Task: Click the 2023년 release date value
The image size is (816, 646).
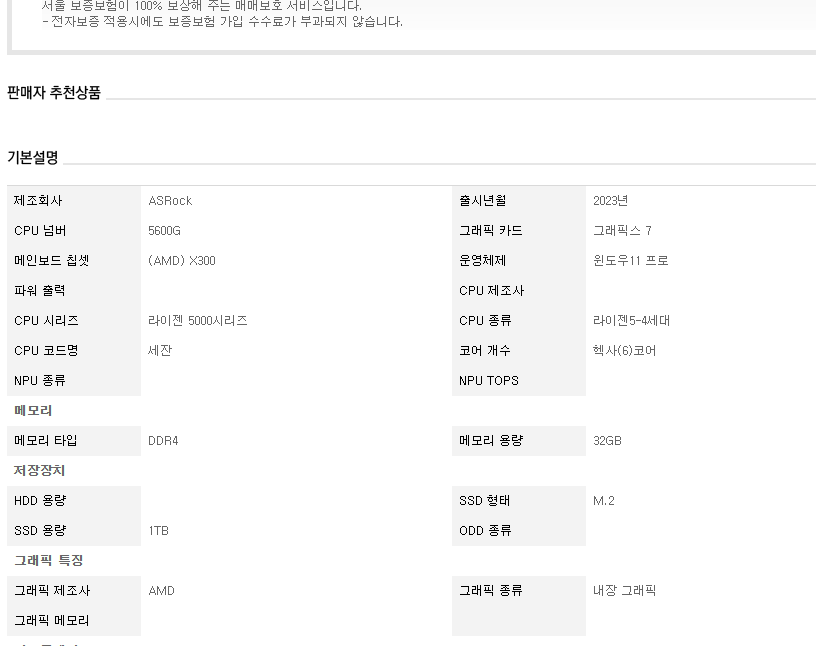Action: pos(610,201)
